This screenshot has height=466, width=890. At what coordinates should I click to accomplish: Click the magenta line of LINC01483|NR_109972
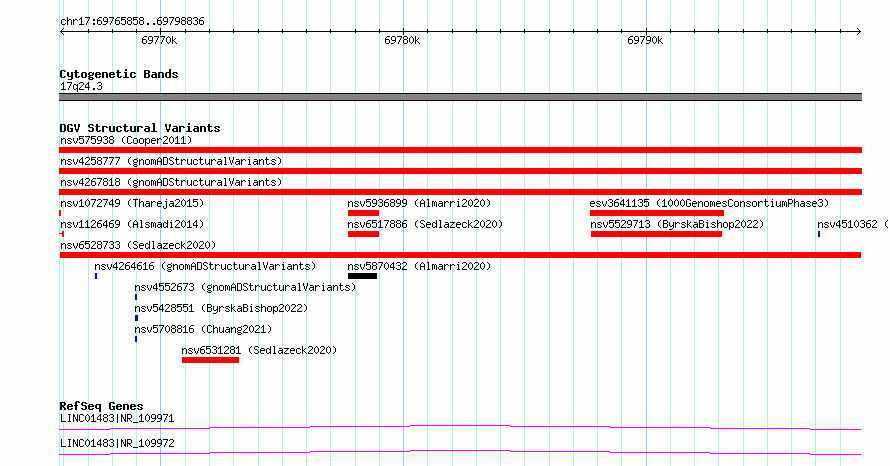[x=460, y=452]
